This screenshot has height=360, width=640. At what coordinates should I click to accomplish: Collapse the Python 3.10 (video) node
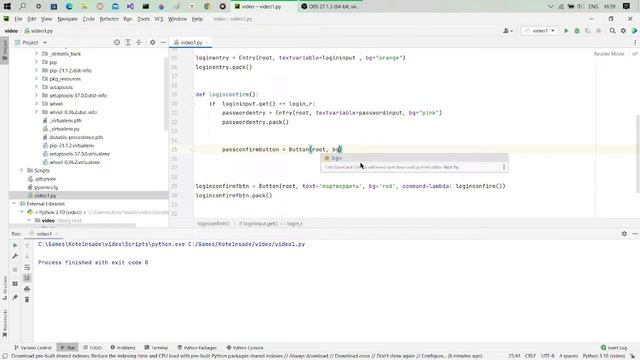pyautogui.click(x=21, y=212)
